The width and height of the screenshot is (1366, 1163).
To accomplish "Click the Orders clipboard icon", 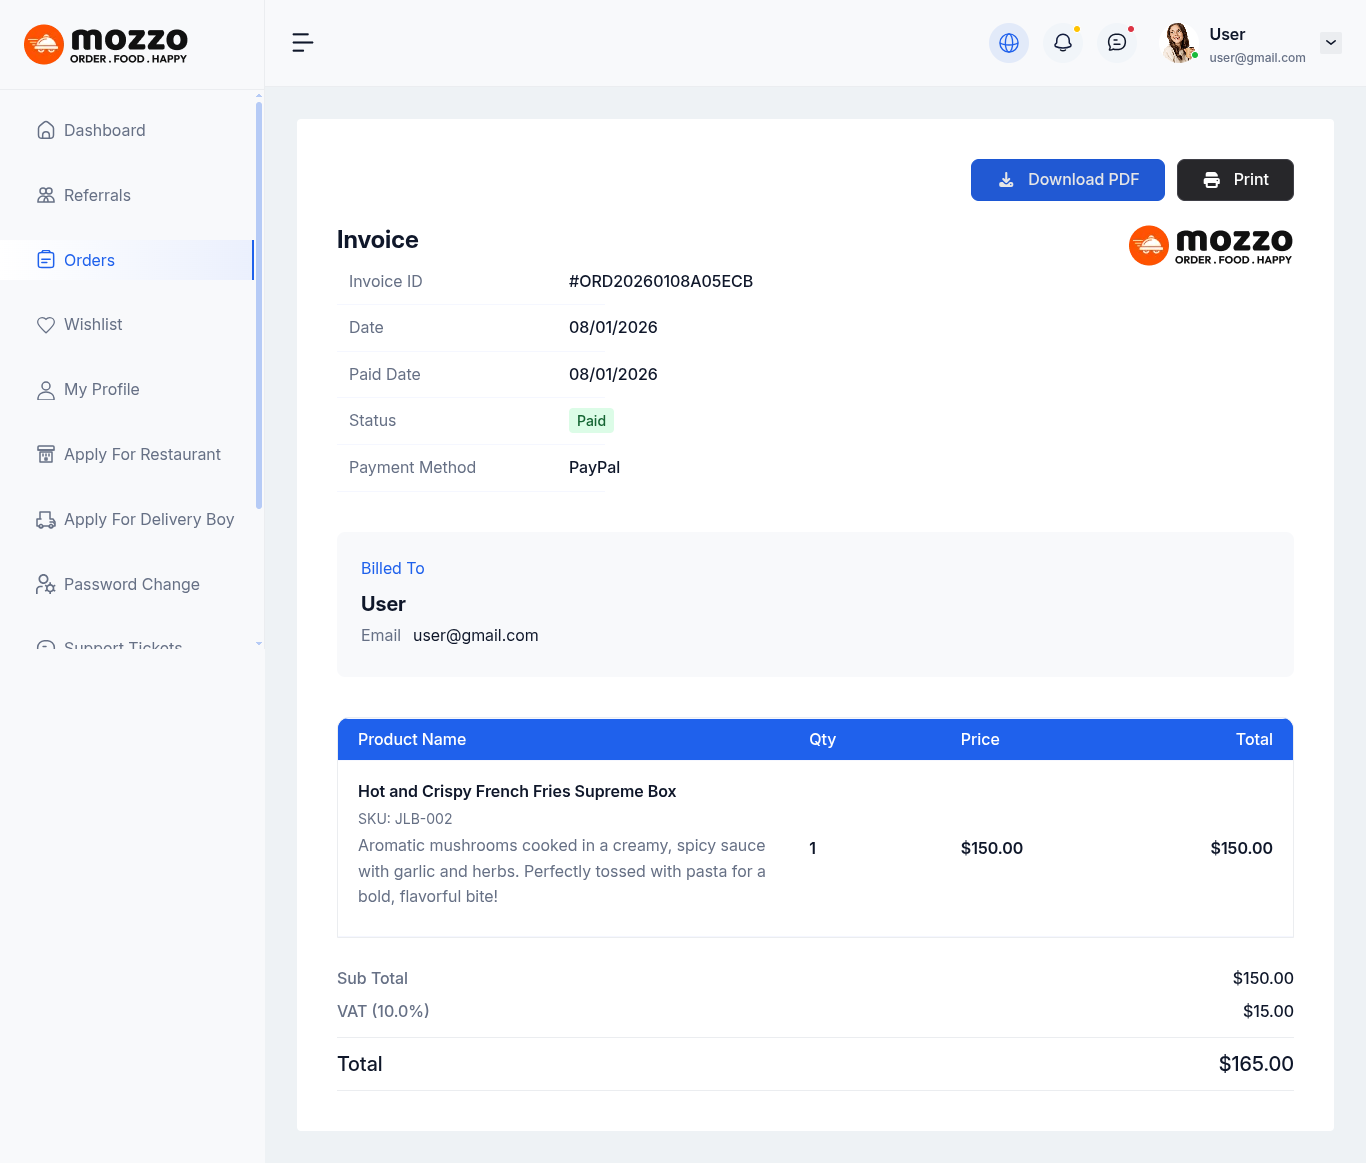I will click(x=46, y=260).
